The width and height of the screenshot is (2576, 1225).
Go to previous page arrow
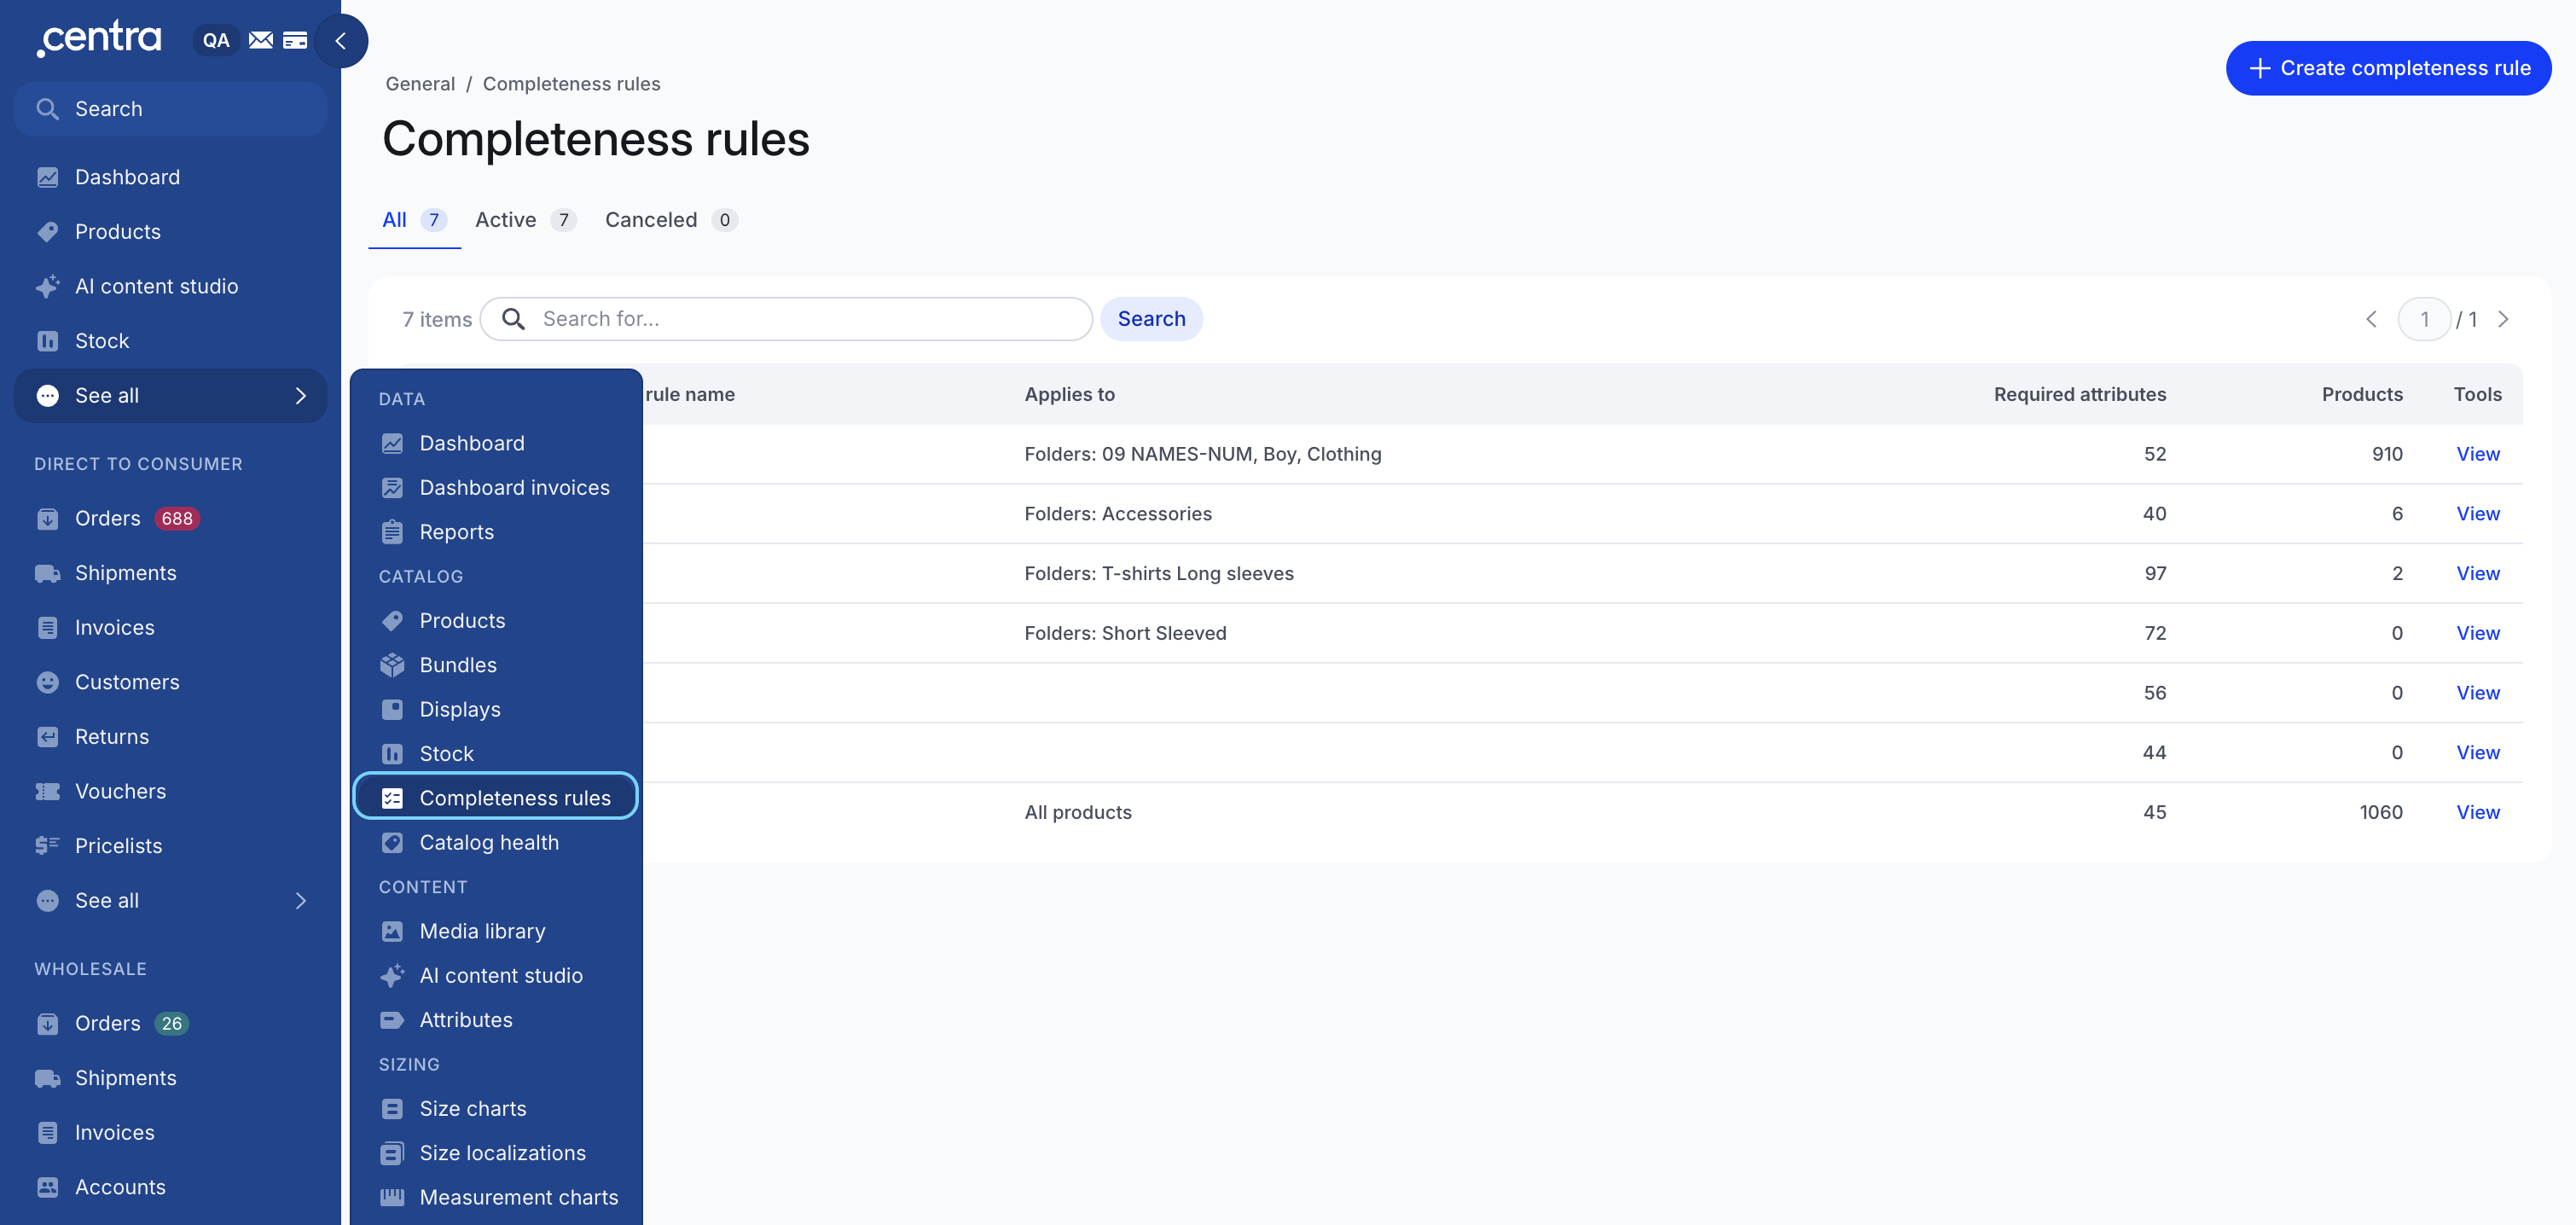2371,319
